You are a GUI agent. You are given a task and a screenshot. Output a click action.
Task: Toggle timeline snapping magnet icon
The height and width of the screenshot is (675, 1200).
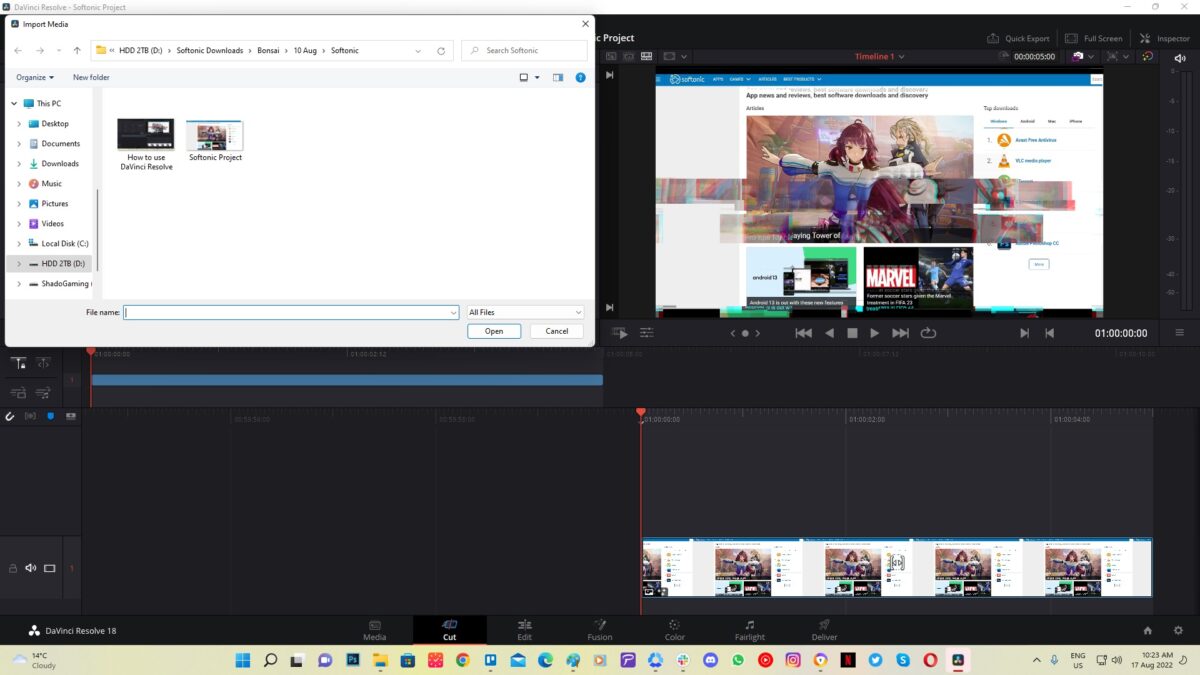[x=11, y=416]
